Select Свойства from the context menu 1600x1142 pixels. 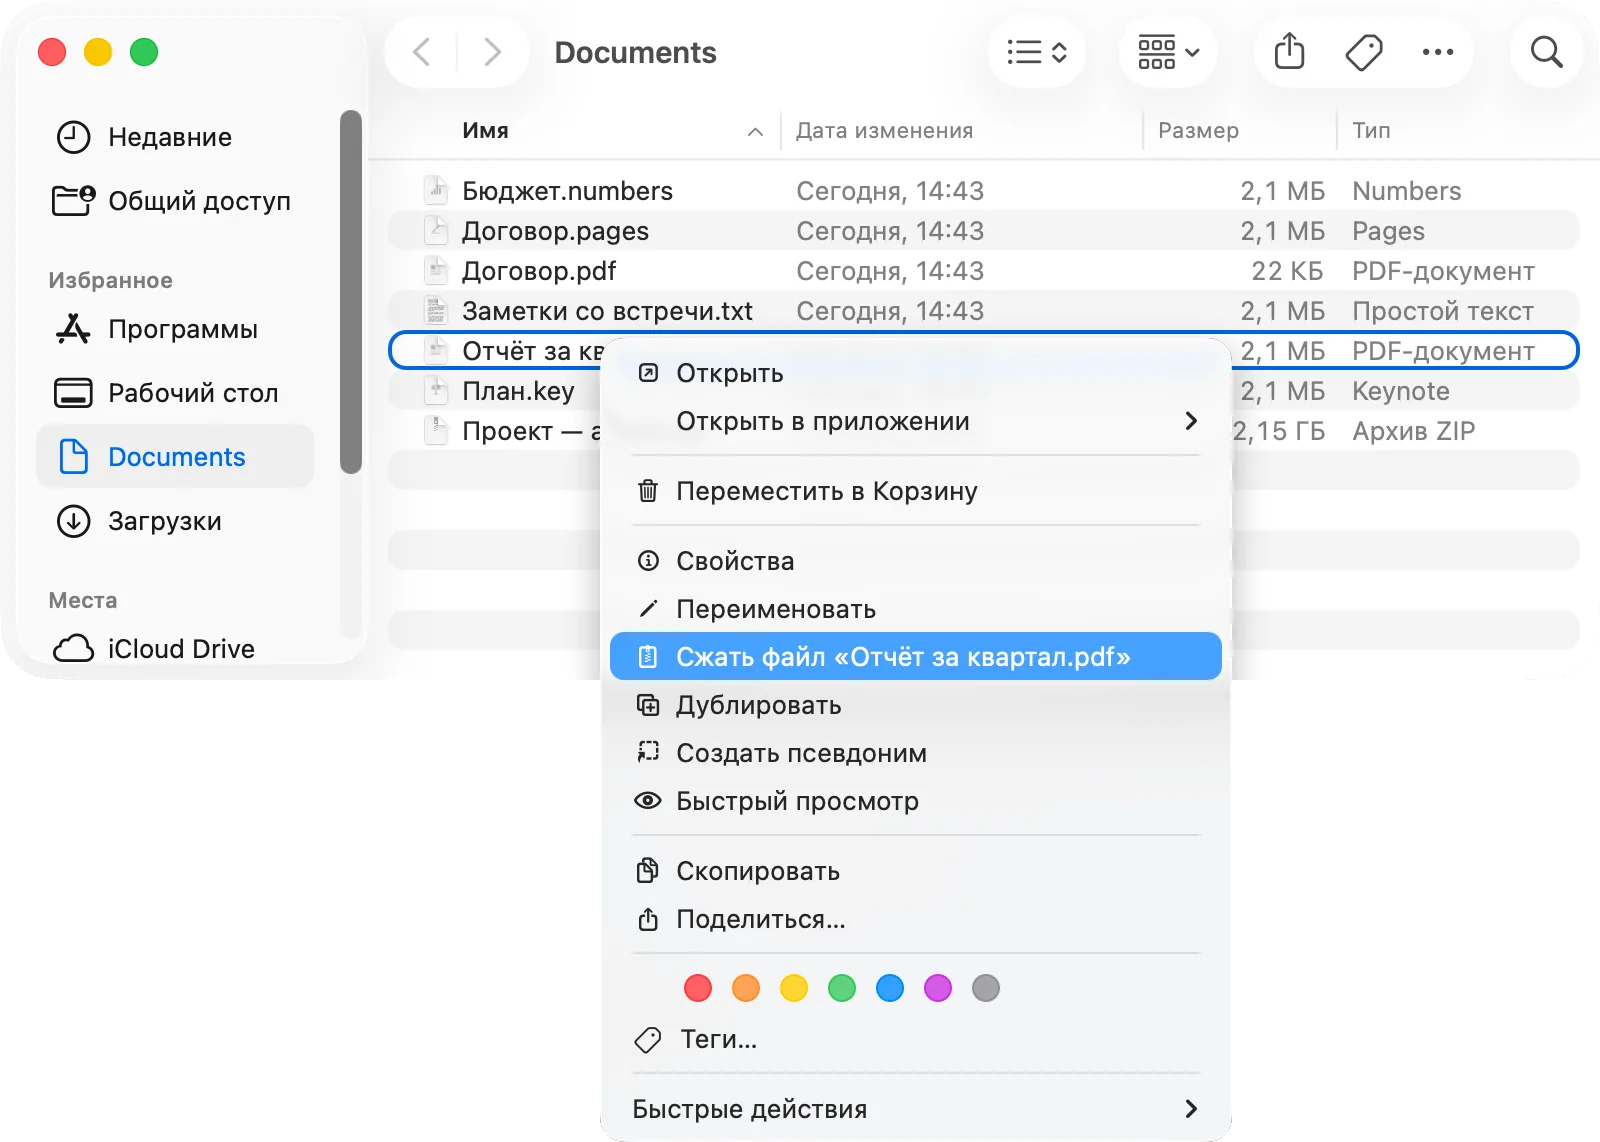coord(916,561)
